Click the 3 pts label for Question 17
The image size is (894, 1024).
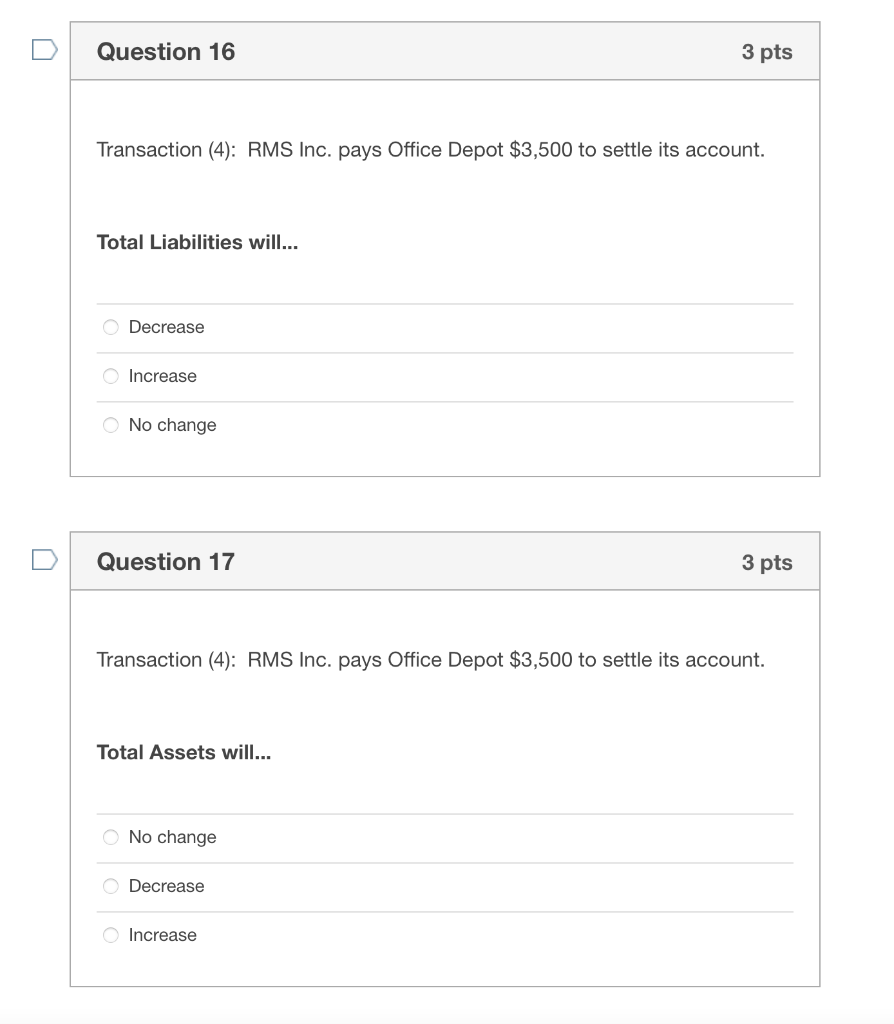click(766, 562)
